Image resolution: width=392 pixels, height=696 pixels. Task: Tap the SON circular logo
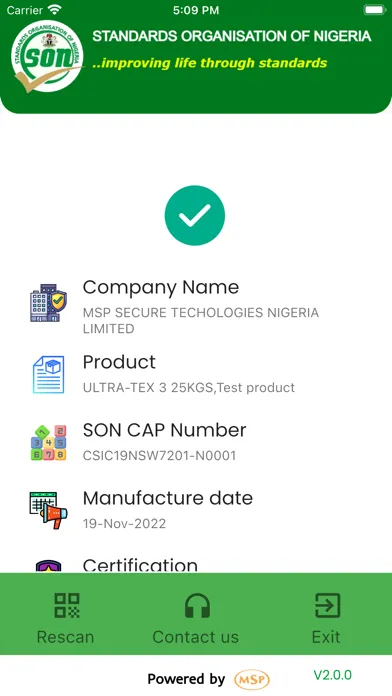click(x=47, y=56)
